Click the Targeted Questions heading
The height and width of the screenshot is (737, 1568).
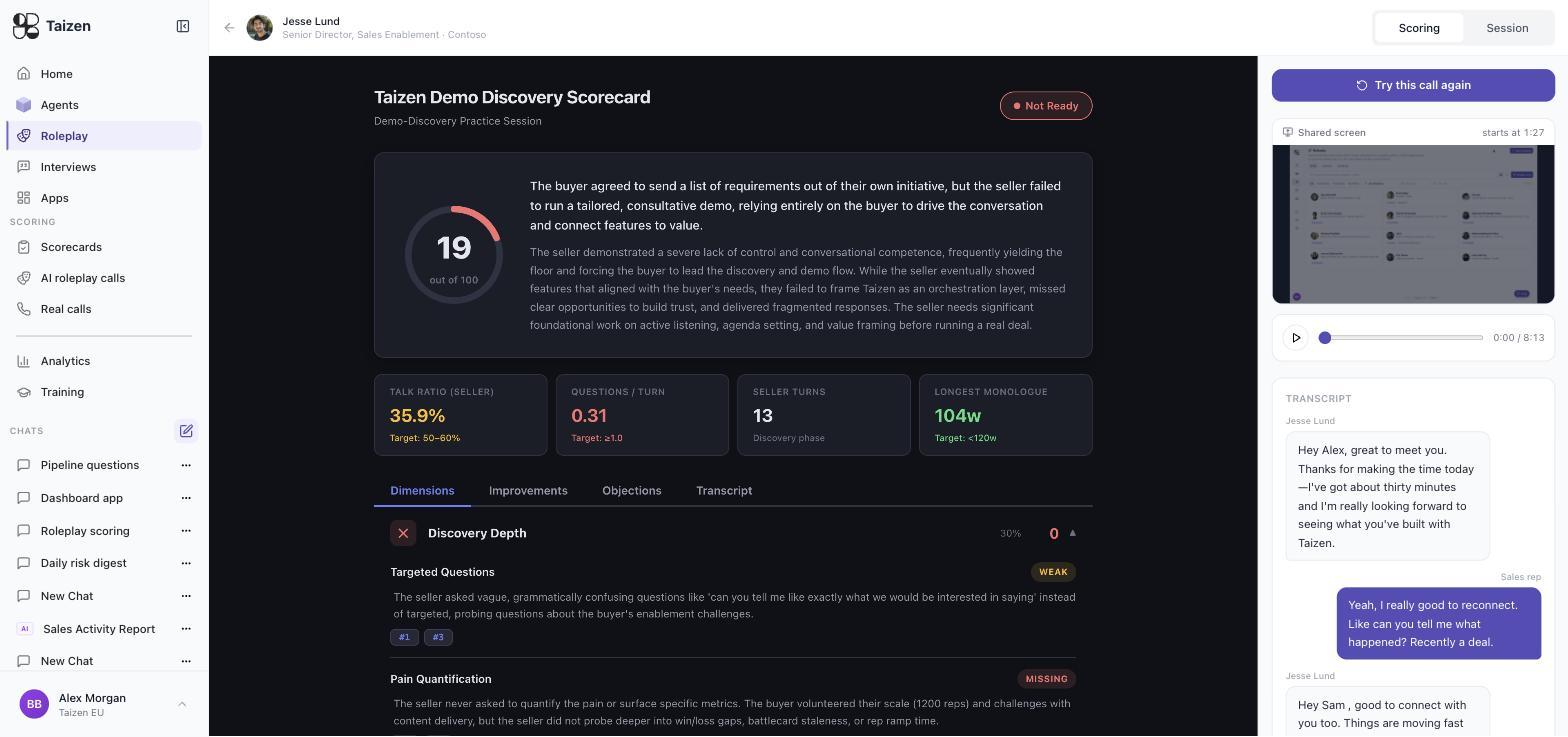click(442, 572)
